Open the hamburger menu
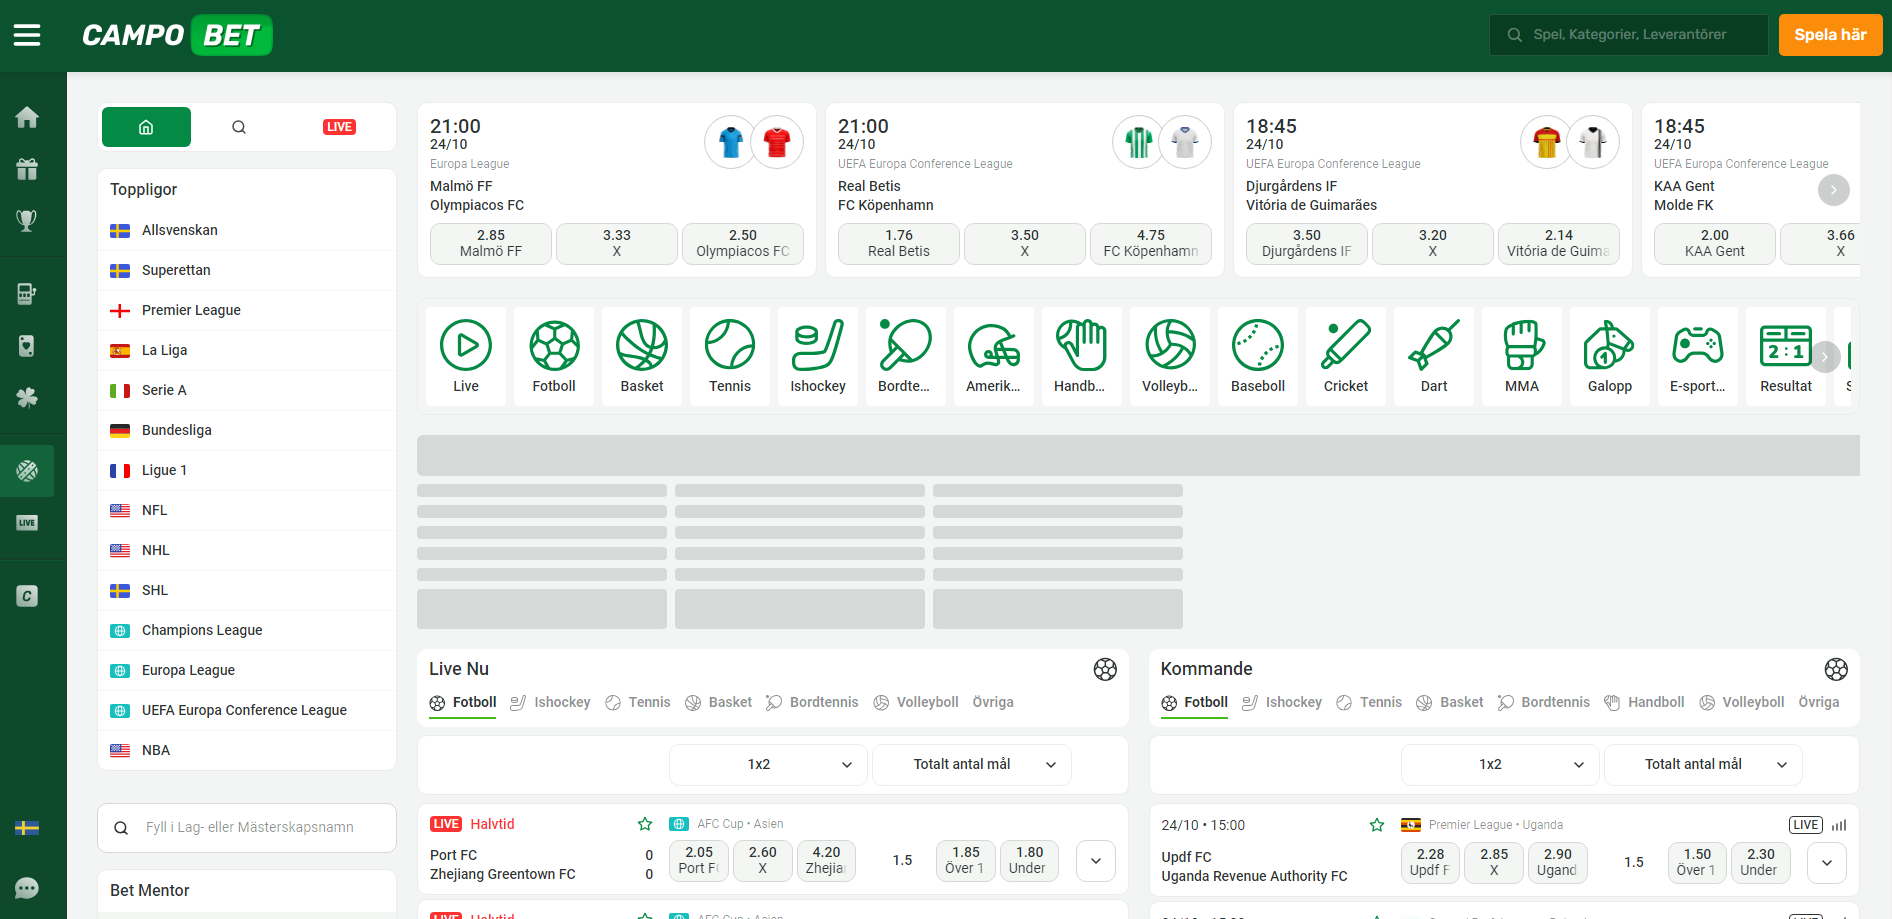 coord(27,35)
